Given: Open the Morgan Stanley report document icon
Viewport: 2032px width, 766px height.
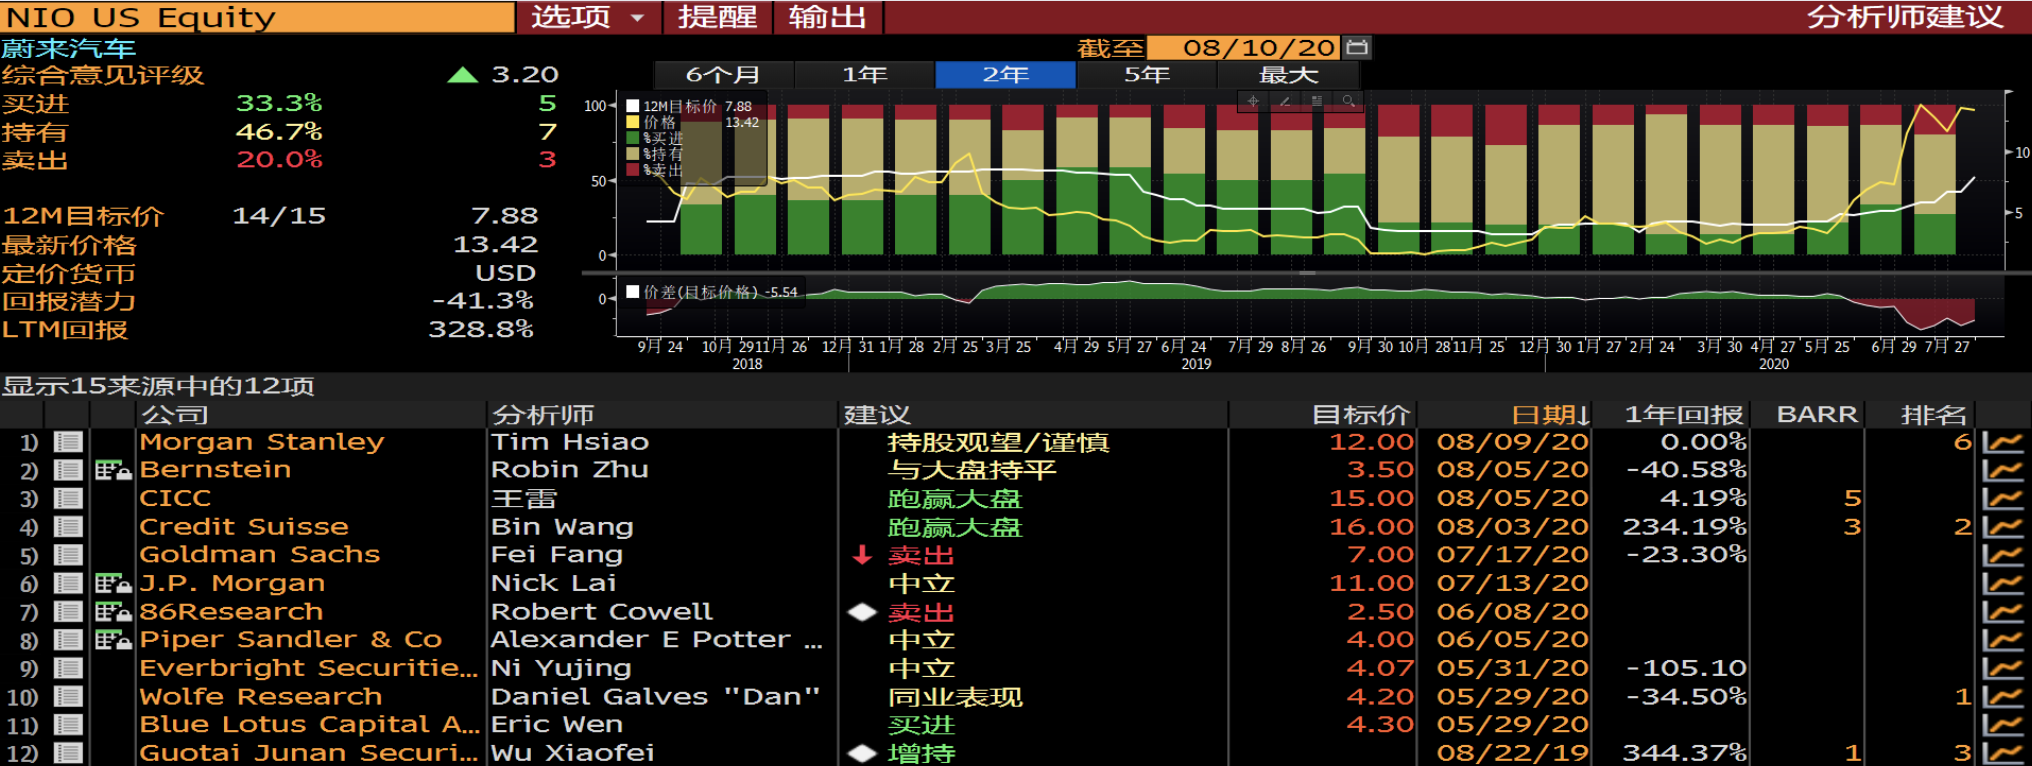Looking at the screenshot, I should 68,441.
